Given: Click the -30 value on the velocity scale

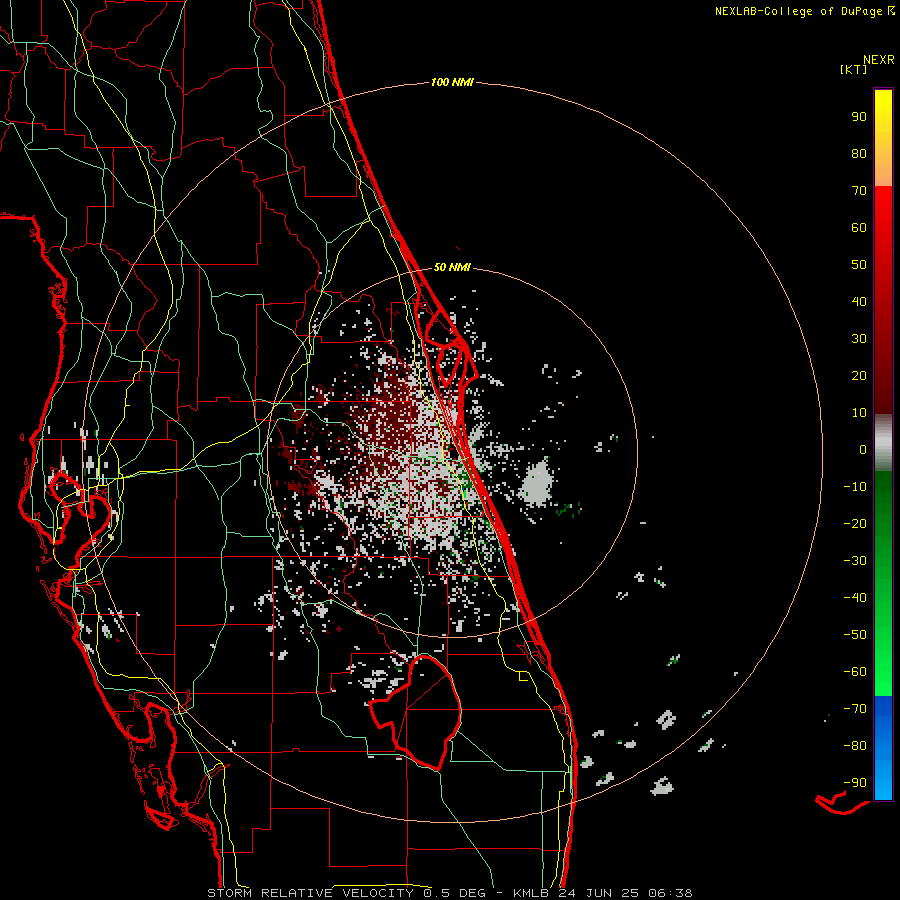Looking at the screenshot, I should click(855, 561).
